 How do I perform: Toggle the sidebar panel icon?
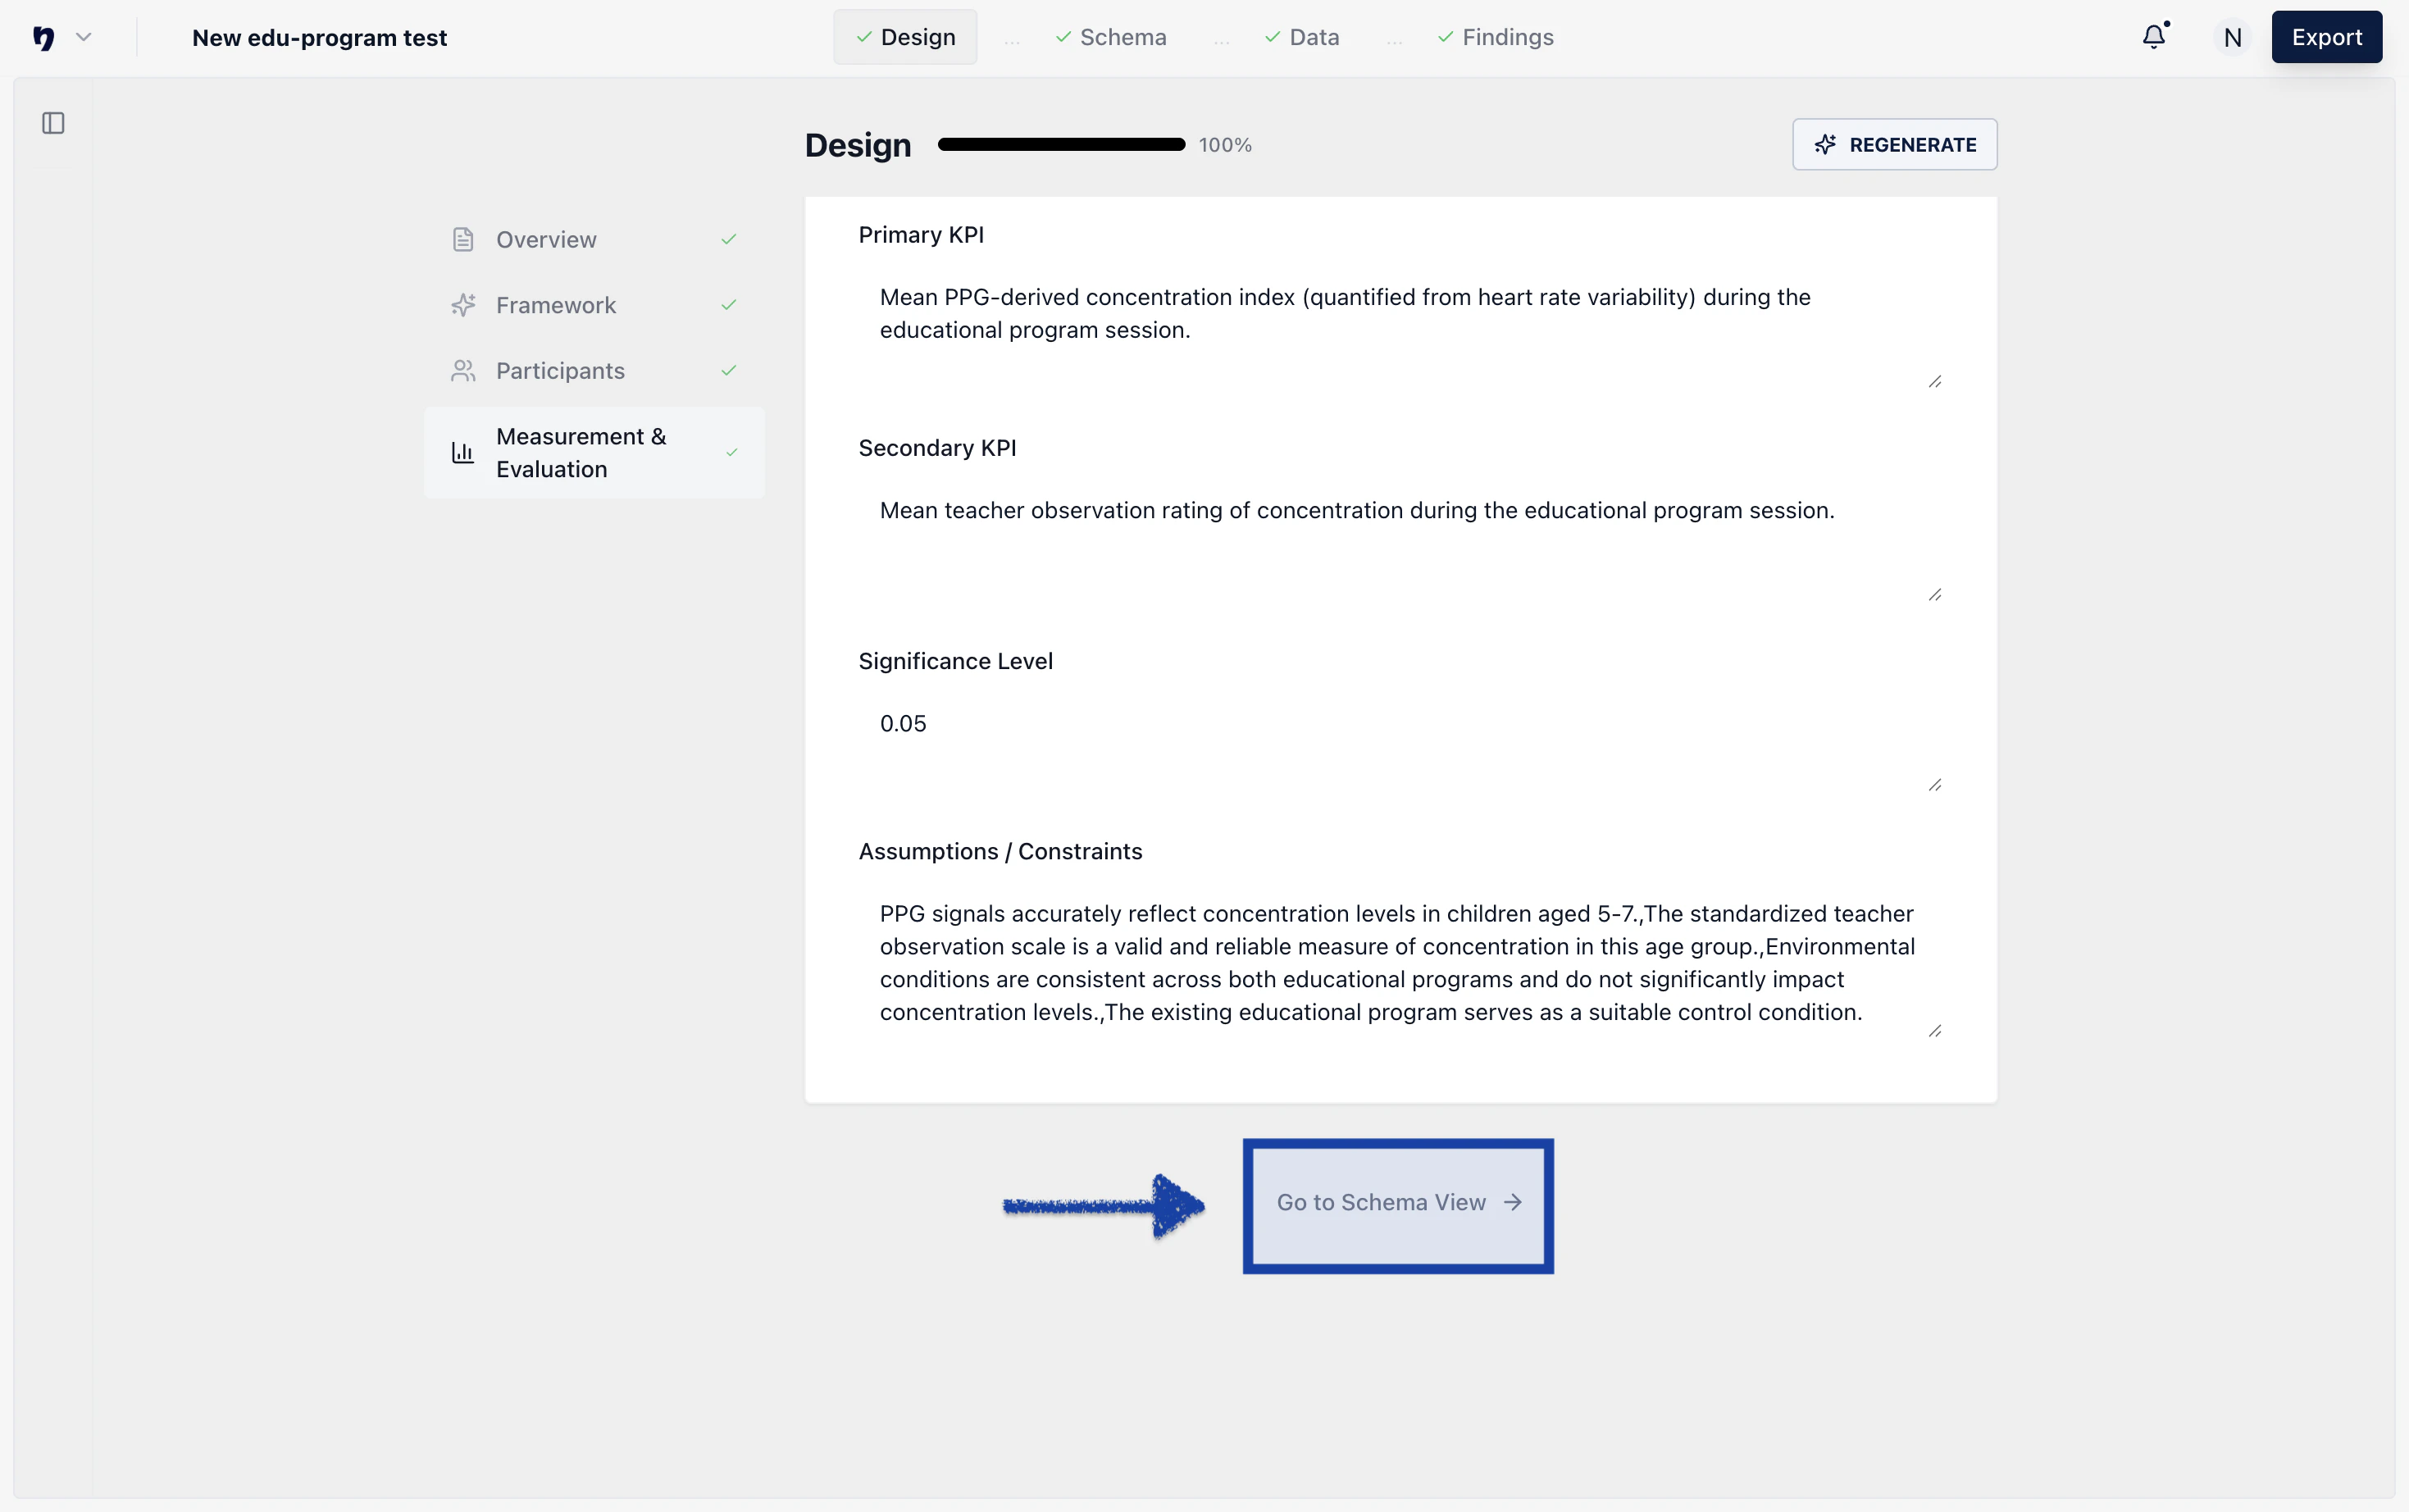53,123
